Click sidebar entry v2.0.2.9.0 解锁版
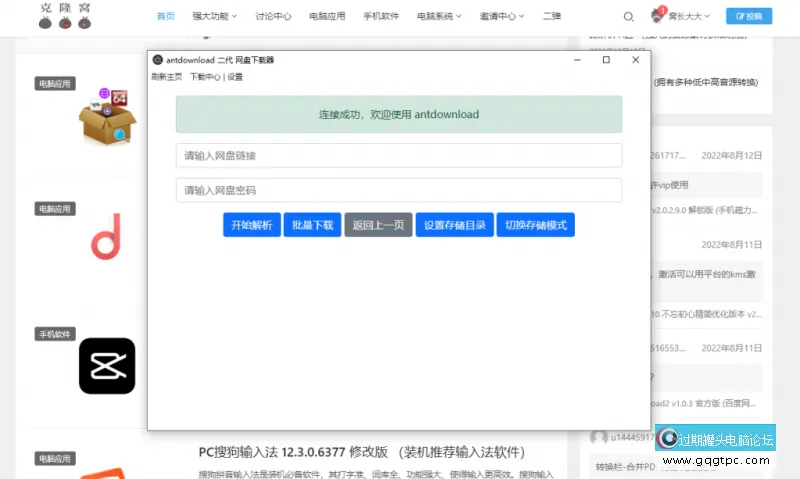The height and width of the screenshot is (479, 800). click(705, 210)
